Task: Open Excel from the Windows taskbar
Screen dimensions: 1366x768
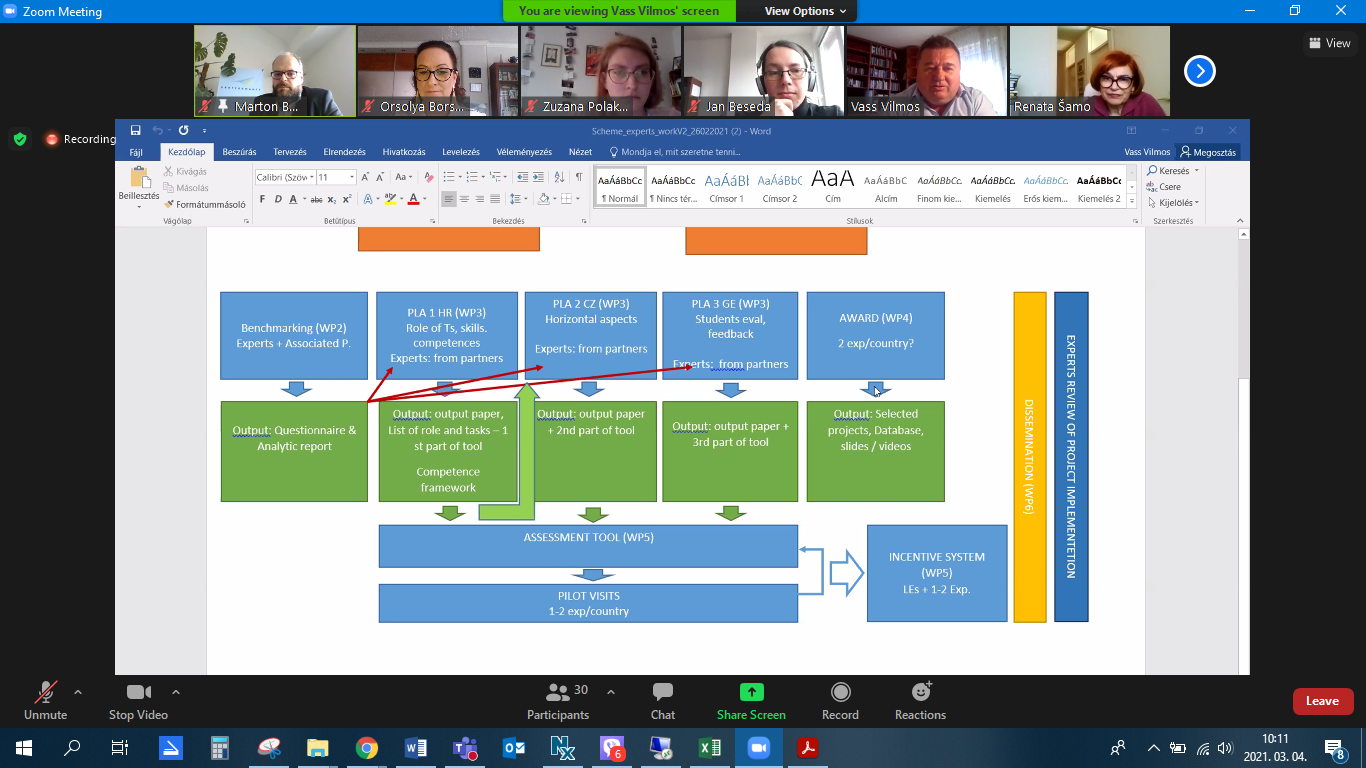Action: 710,748
